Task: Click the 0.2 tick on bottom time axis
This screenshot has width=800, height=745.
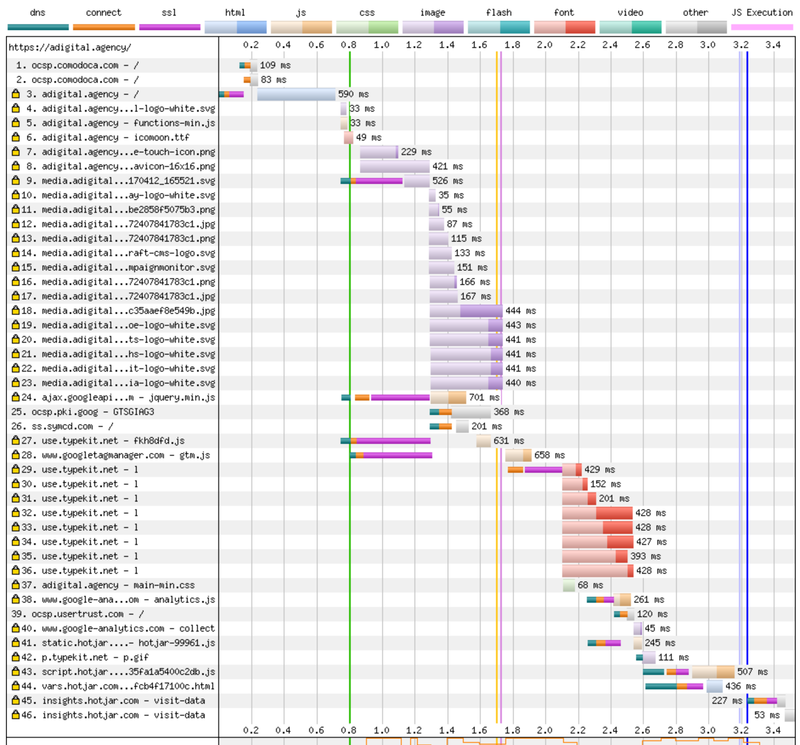Action: click(x=251, y=730)
